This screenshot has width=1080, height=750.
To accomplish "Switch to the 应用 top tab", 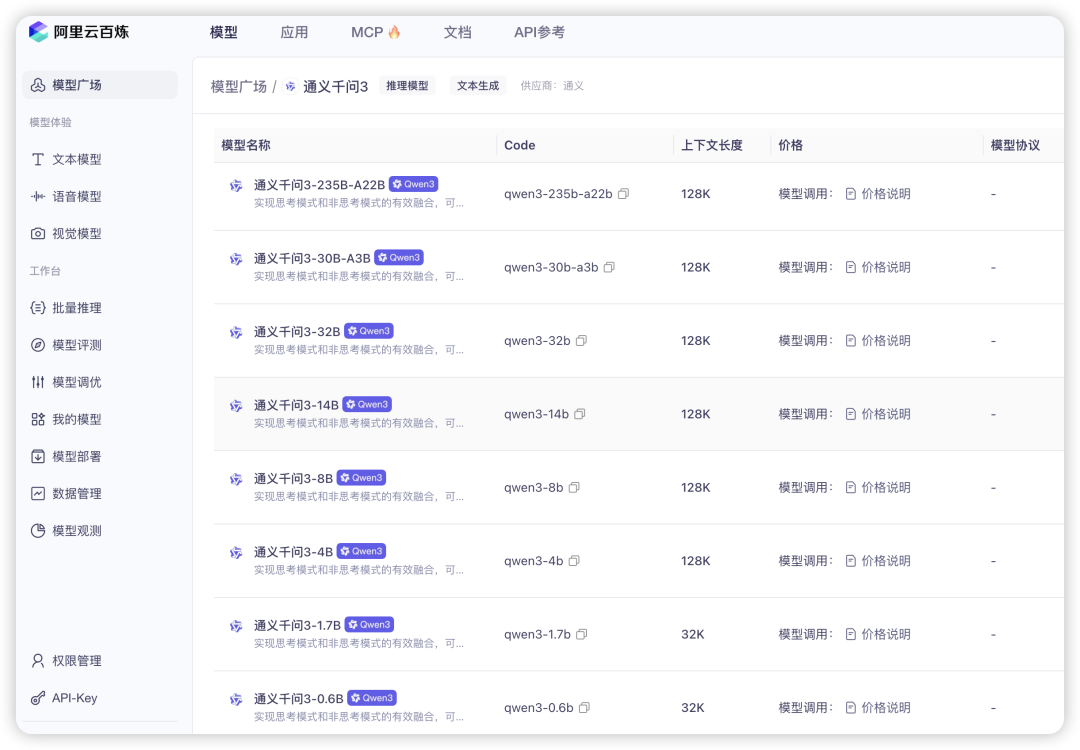I will [x=294, y=32].
